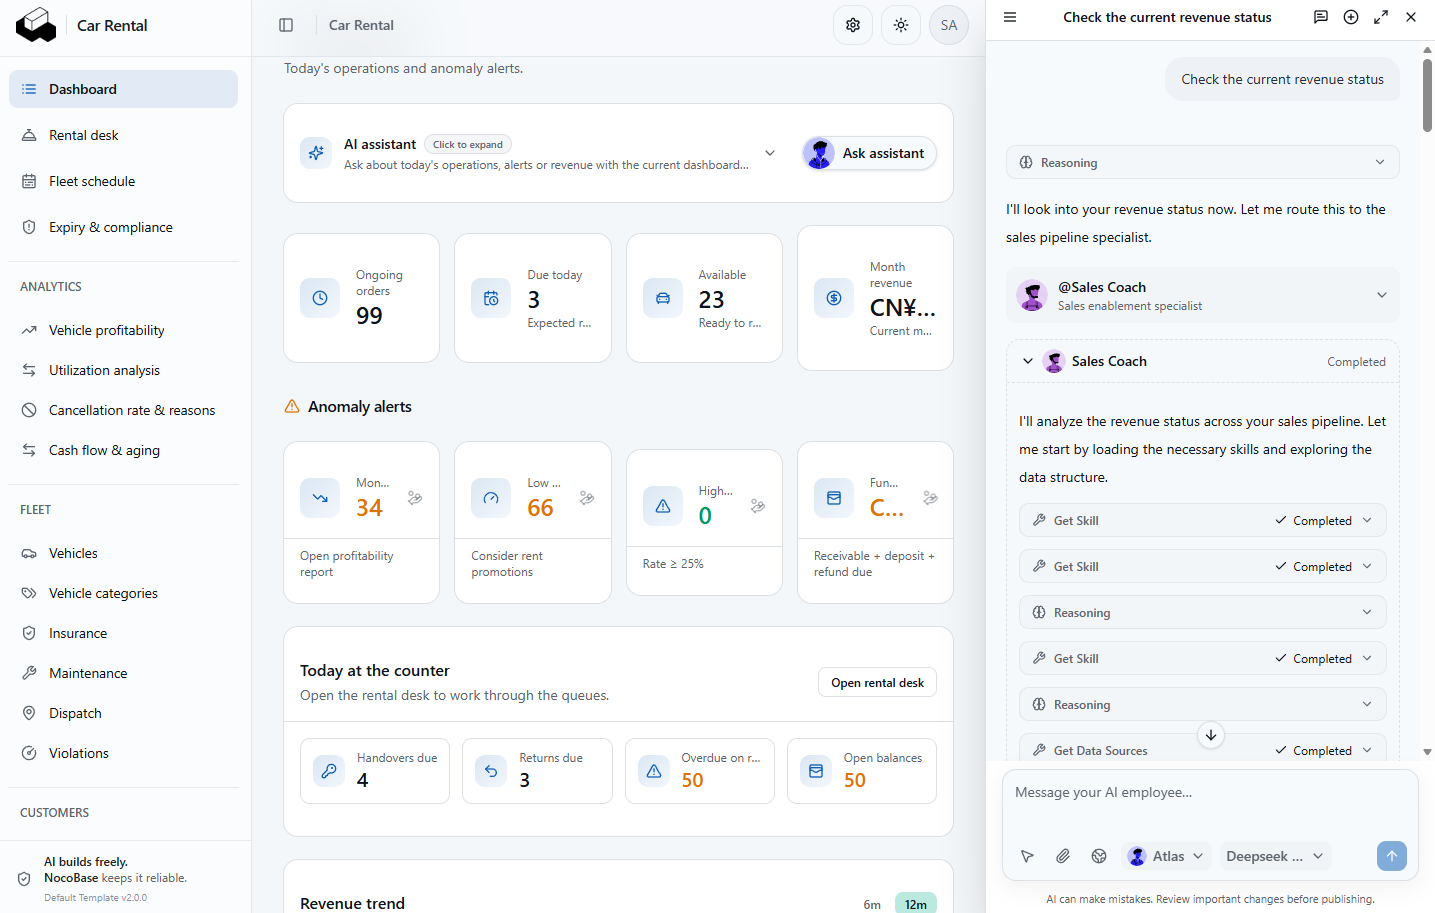Open Violations menu item
The height and width of the screenshot is (913, 1435).
[x=124, y=753]
